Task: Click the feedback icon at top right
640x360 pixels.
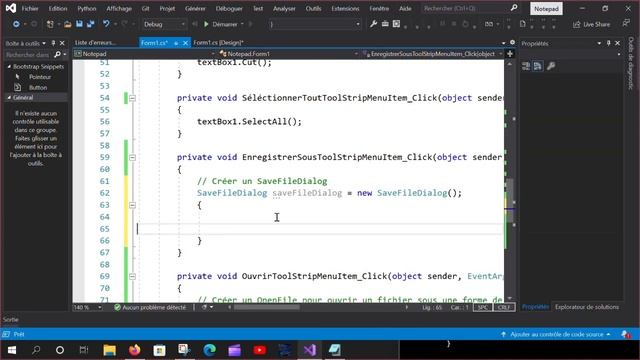Action: coord(626,23)
